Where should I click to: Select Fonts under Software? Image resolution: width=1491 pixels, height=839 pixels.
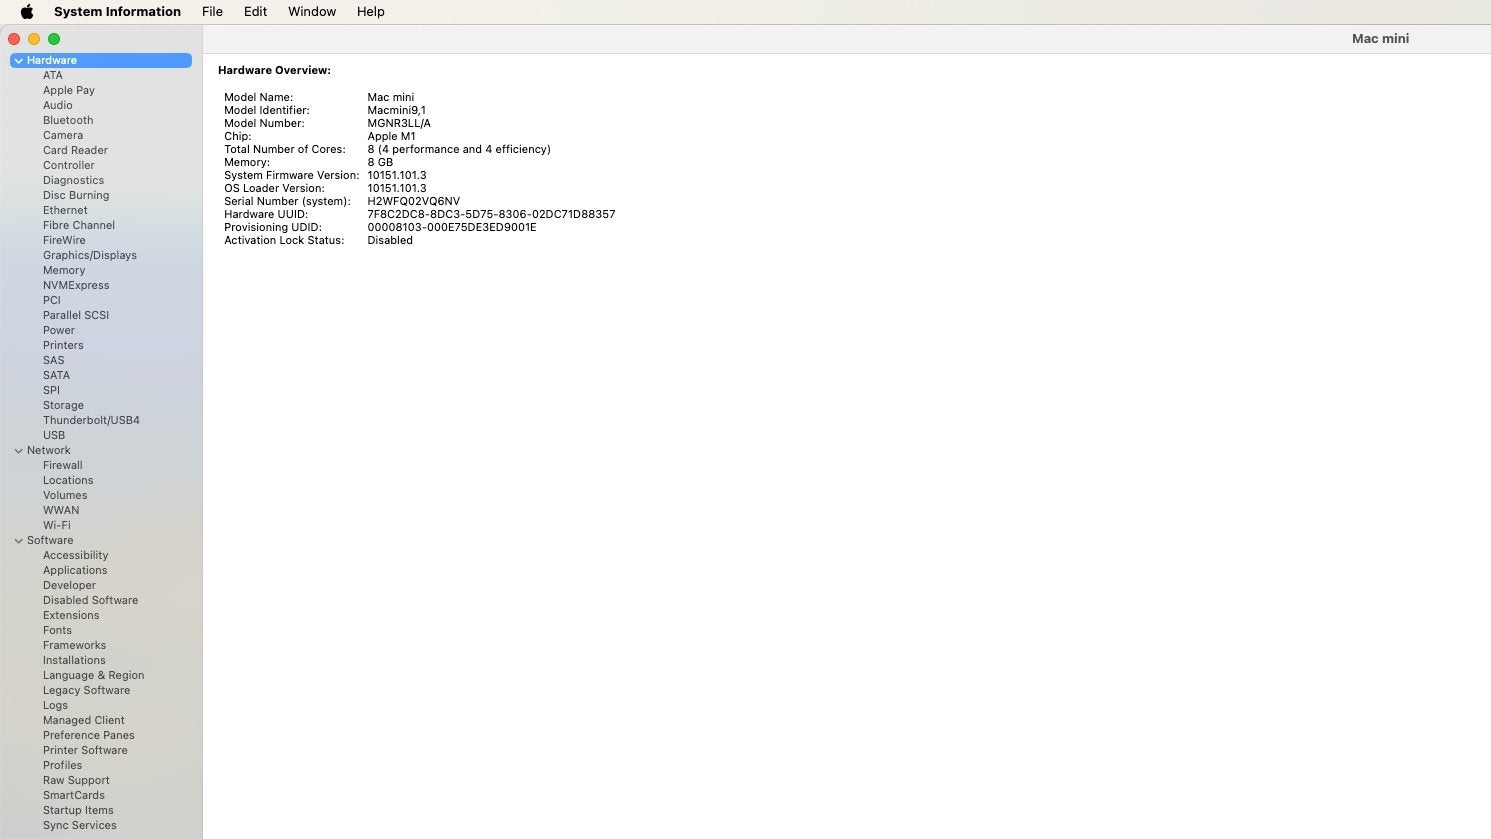click(x=57, y=631)
